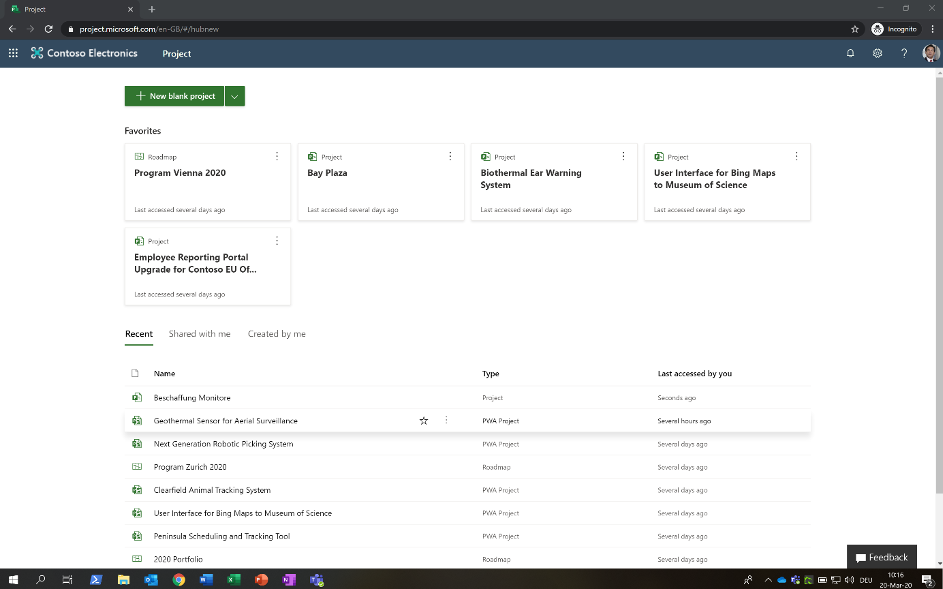The image size is (943, 589).
Task: Open more options on User Interface for Bing Maps card
Action: 796,156
